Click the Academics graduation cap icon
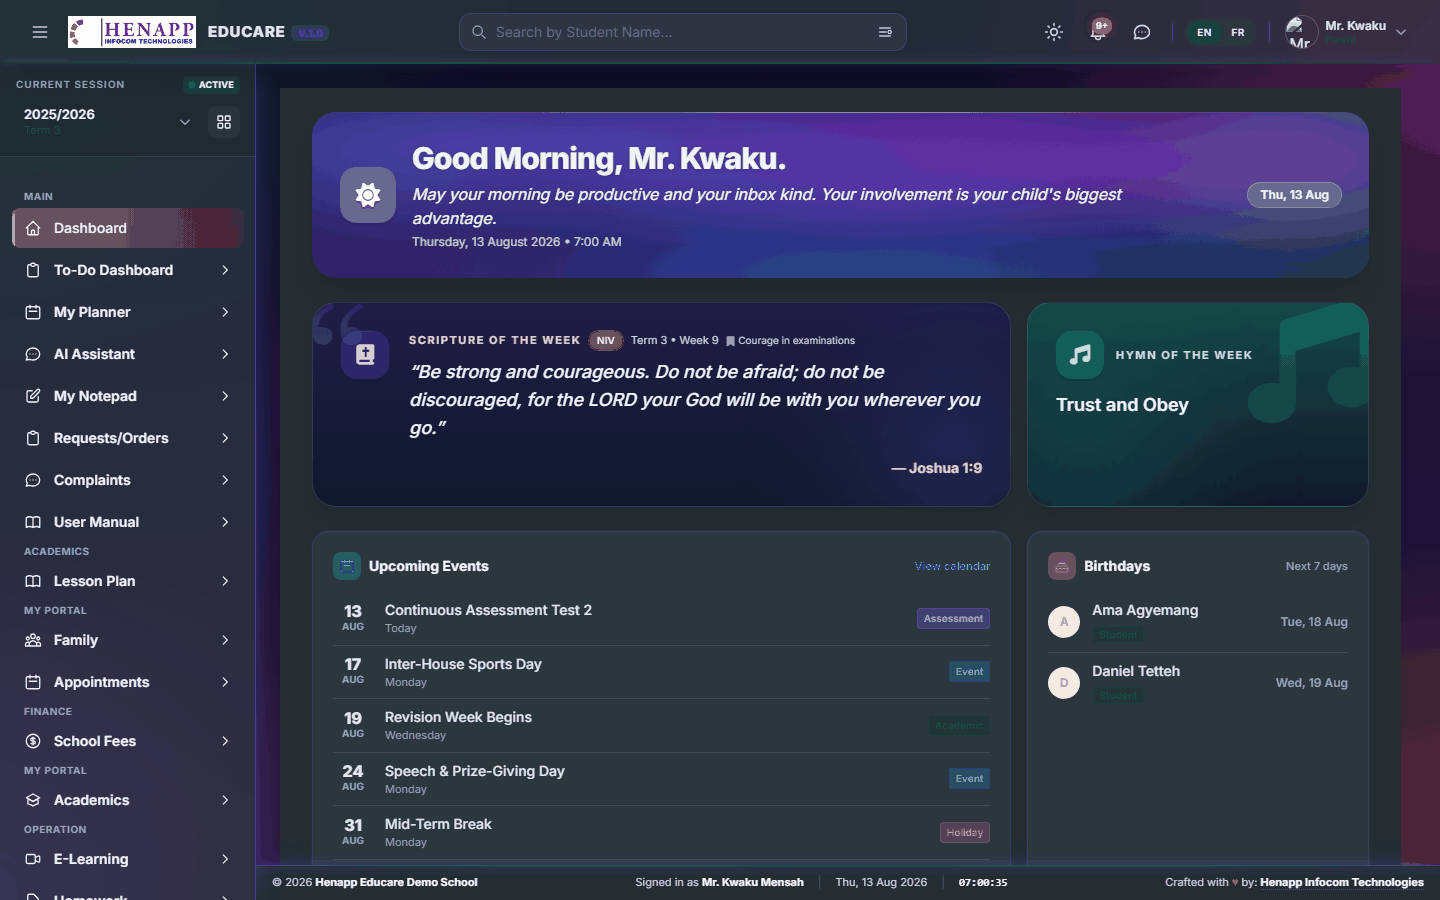1440x900 pixels. (33, 800)
